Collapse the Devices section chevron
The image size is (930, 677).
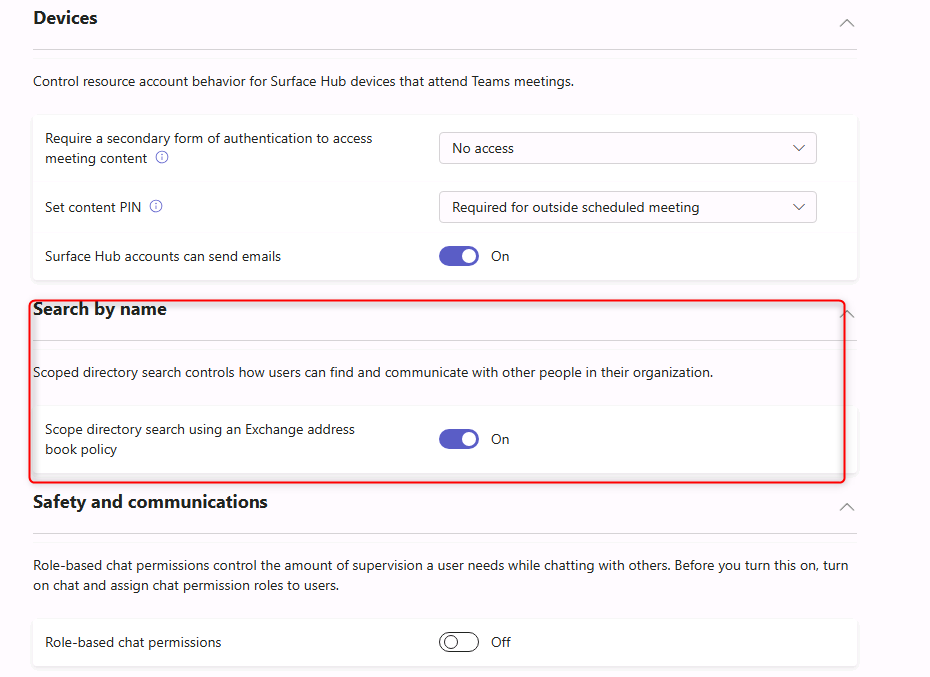pyautogui.click(x=846, y=22)
